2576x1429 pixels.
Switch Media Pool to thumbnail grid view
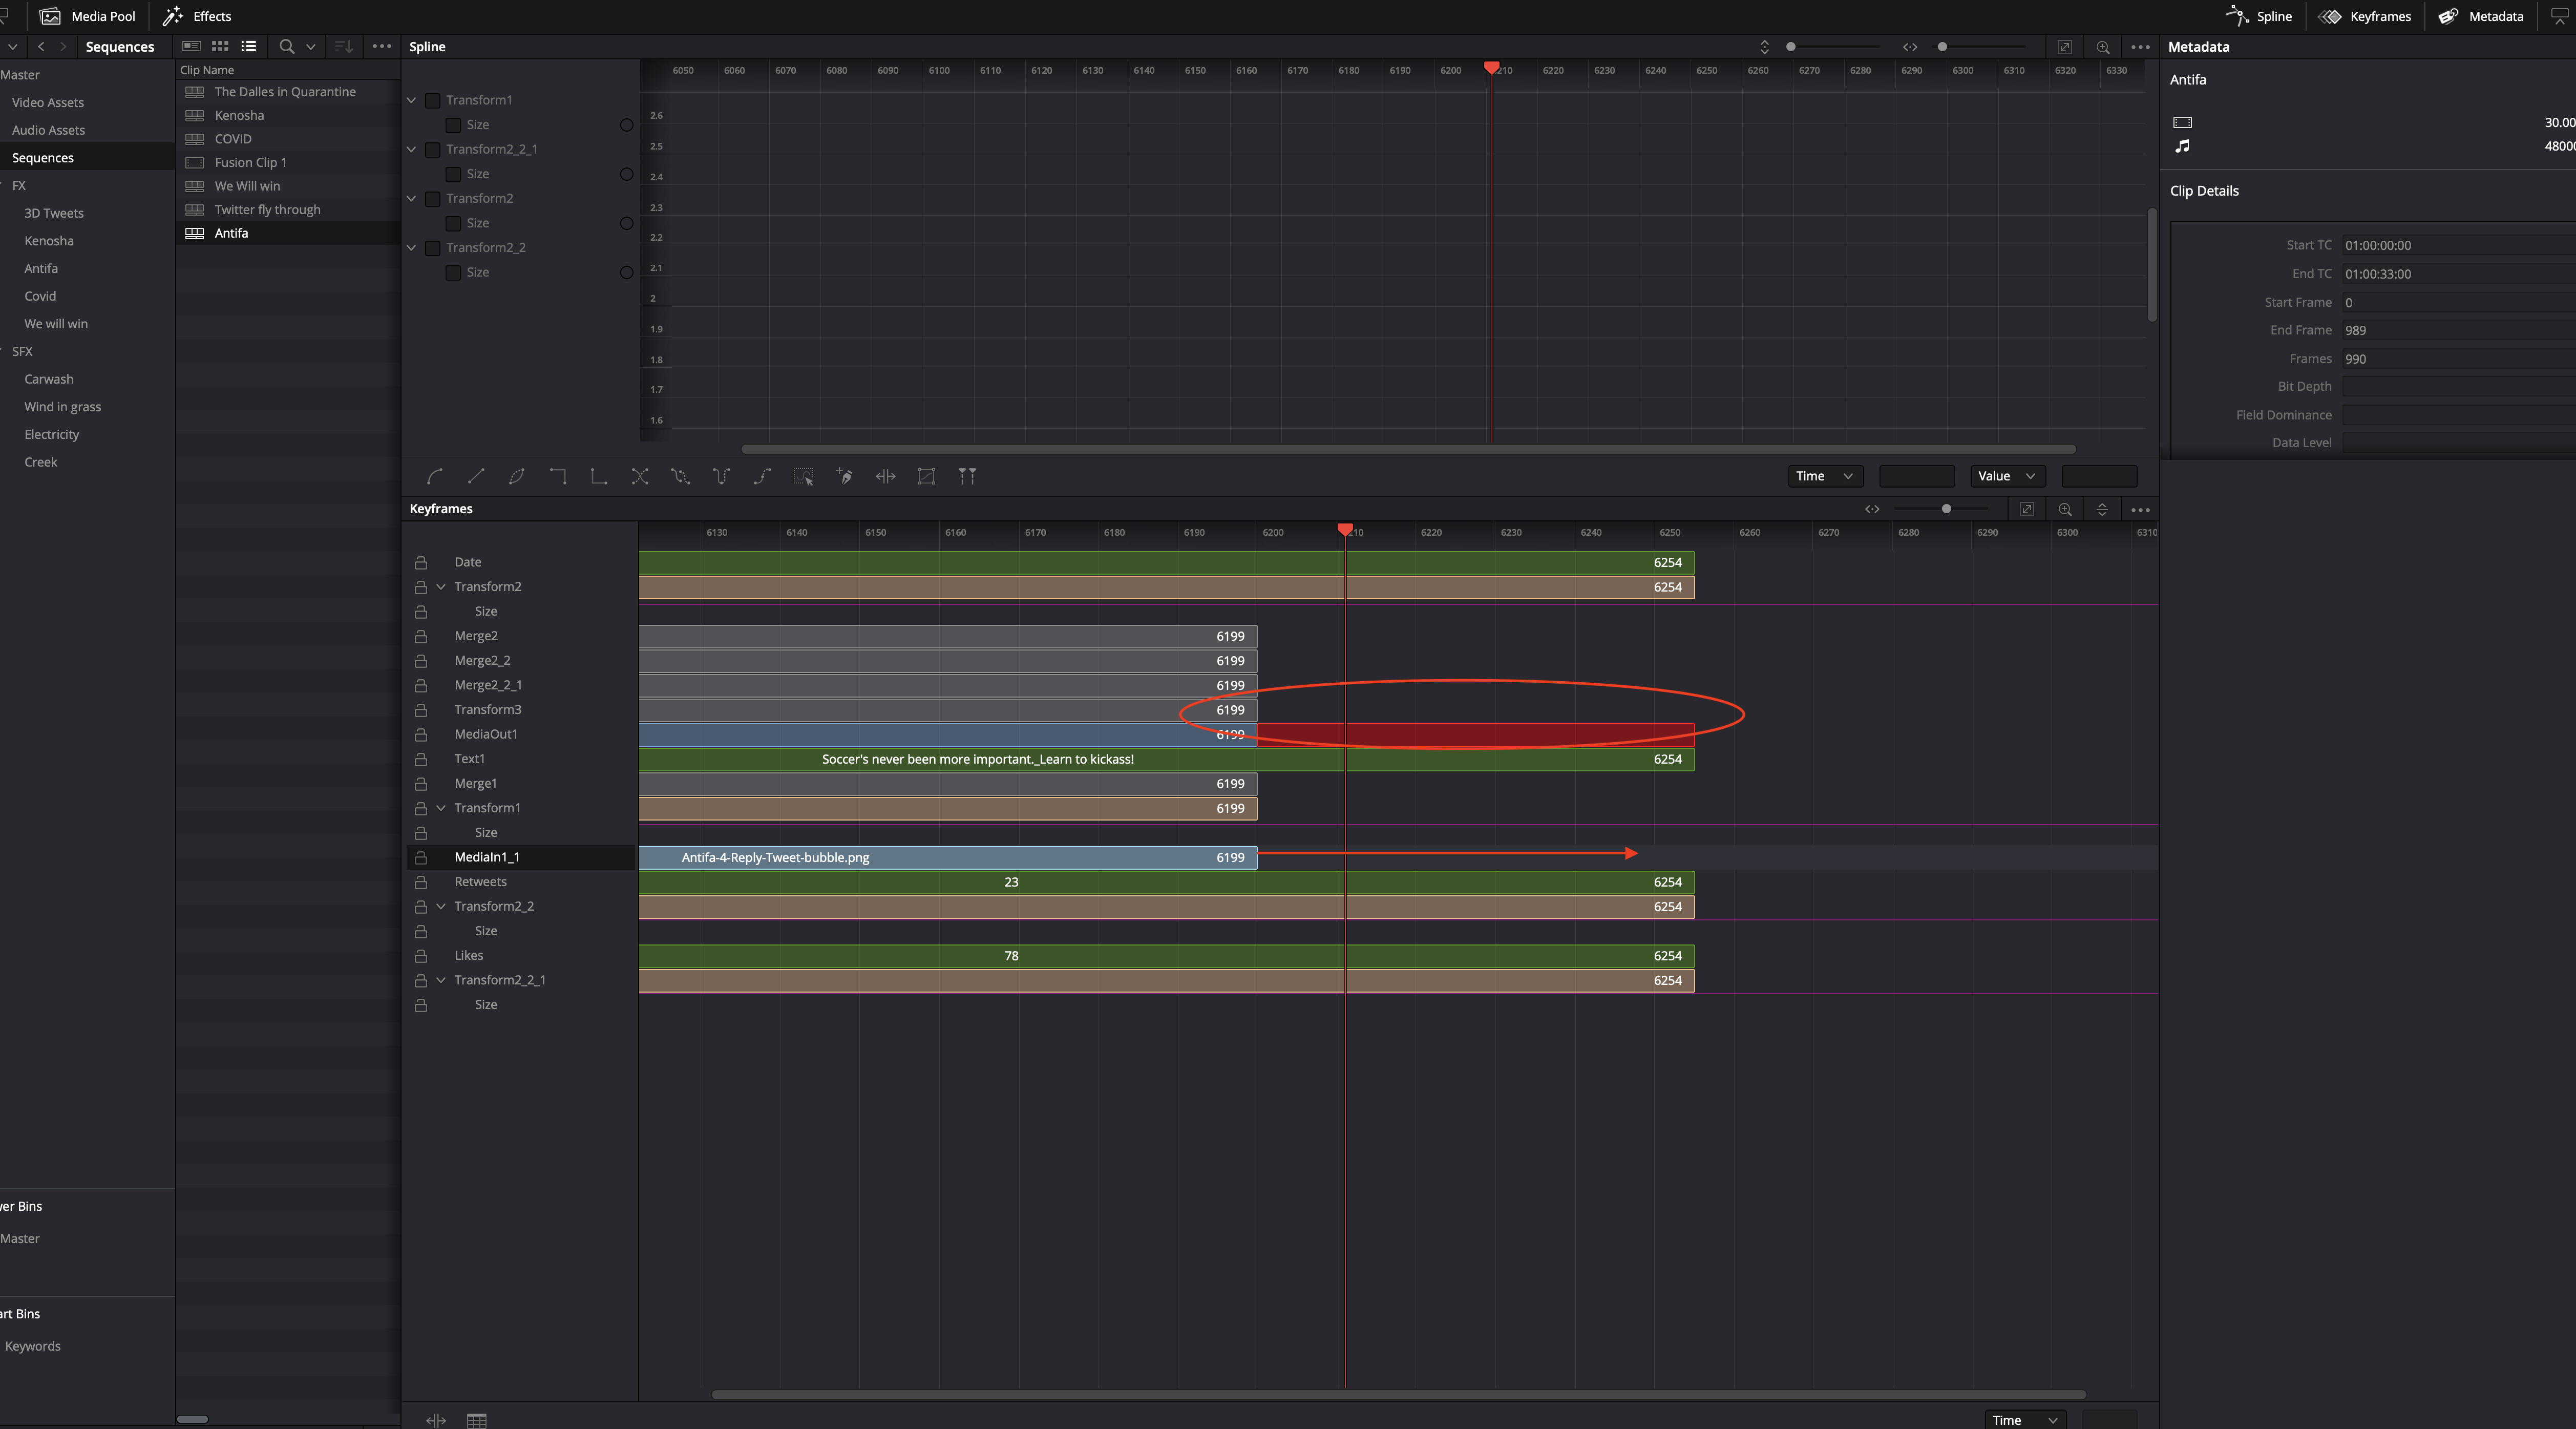pos(220,46)
